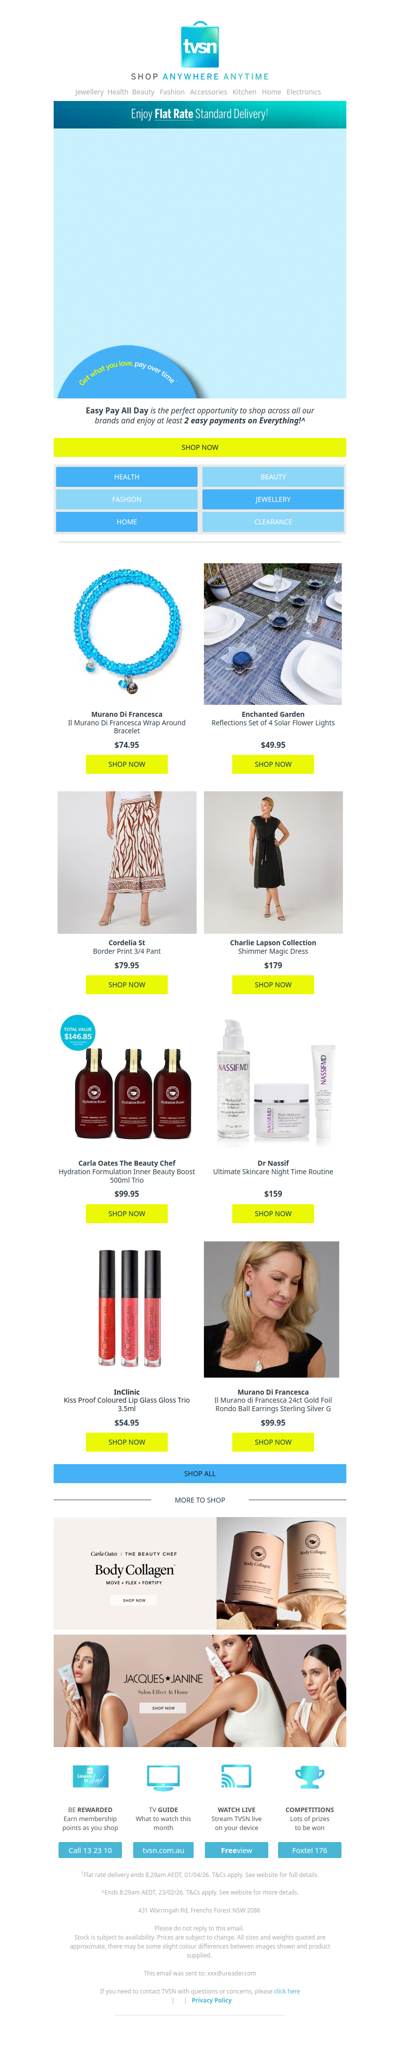The height and width of the screenshot is (2051, 400).
Task: Open the blue Shop All bar
Action: coord(200,1473)
